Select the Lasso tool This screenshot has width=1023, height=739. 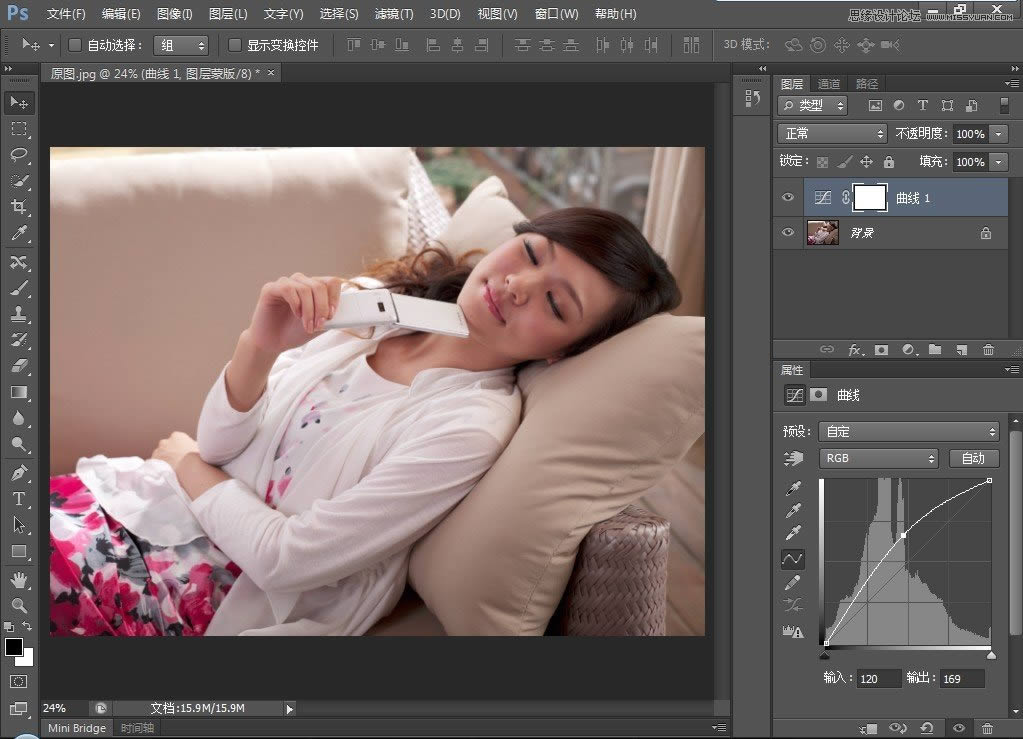[x=19, y=155]
